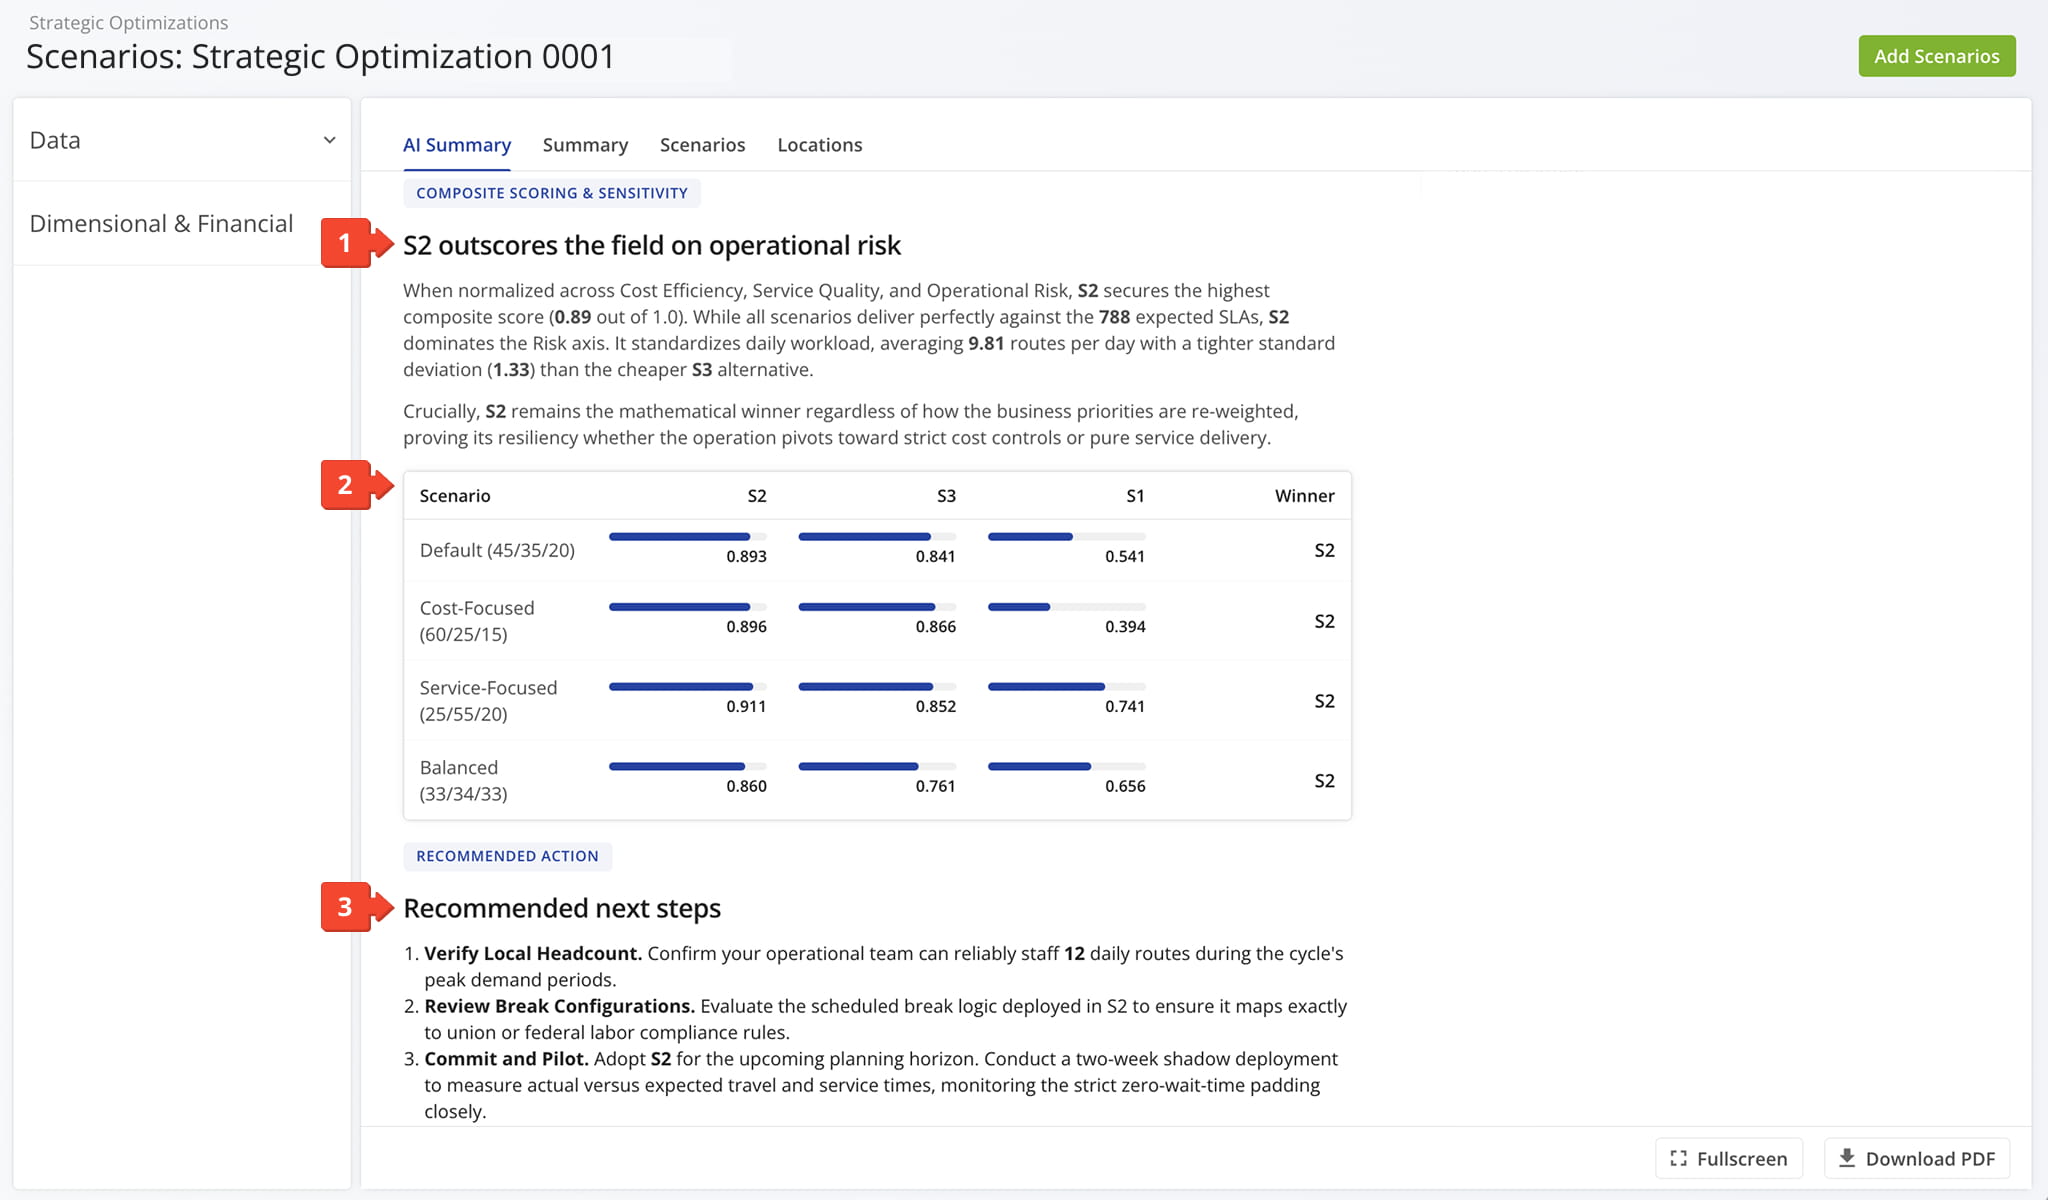Click the S2 winner cell in Service-Focused row

point(1324,701)
